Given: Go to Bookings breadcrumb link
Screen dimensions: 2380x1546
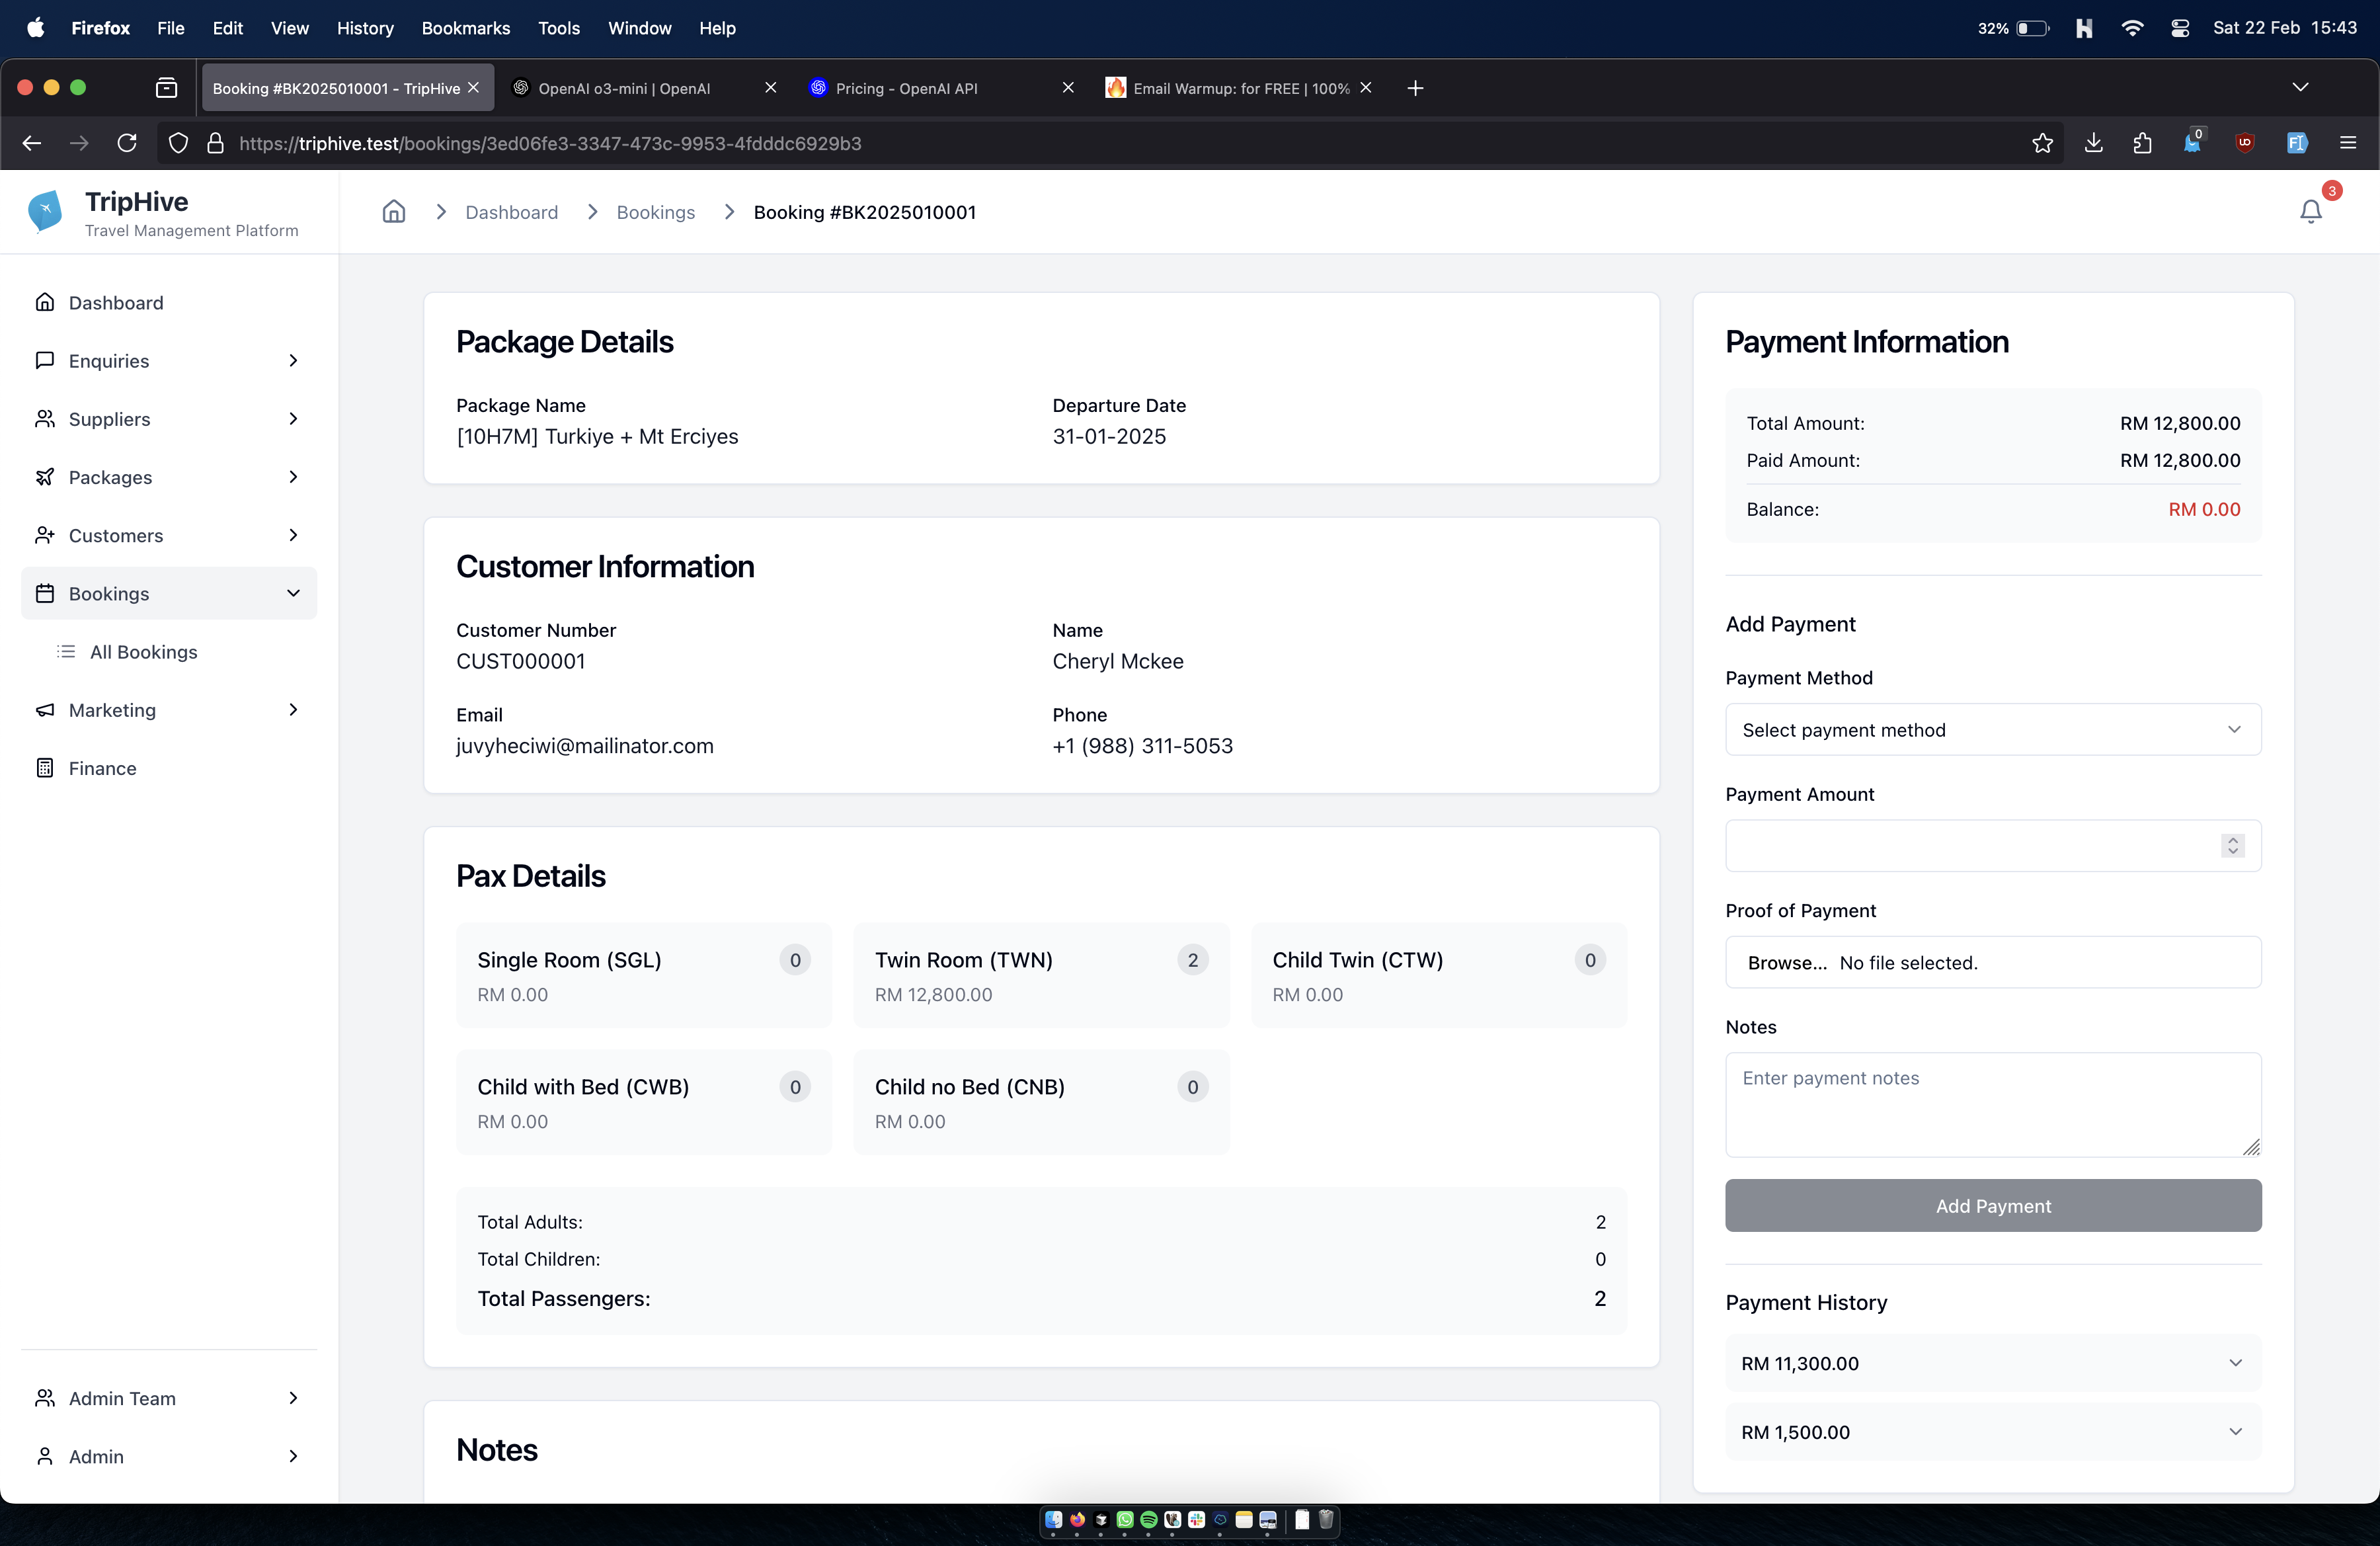Looking at the screenshot, I should [655, 212].
